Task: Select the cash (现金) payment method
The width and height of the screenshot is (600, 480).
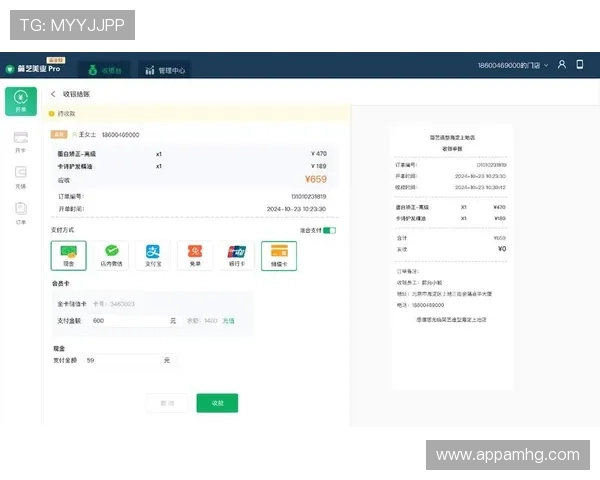Action: coord(68,255)
